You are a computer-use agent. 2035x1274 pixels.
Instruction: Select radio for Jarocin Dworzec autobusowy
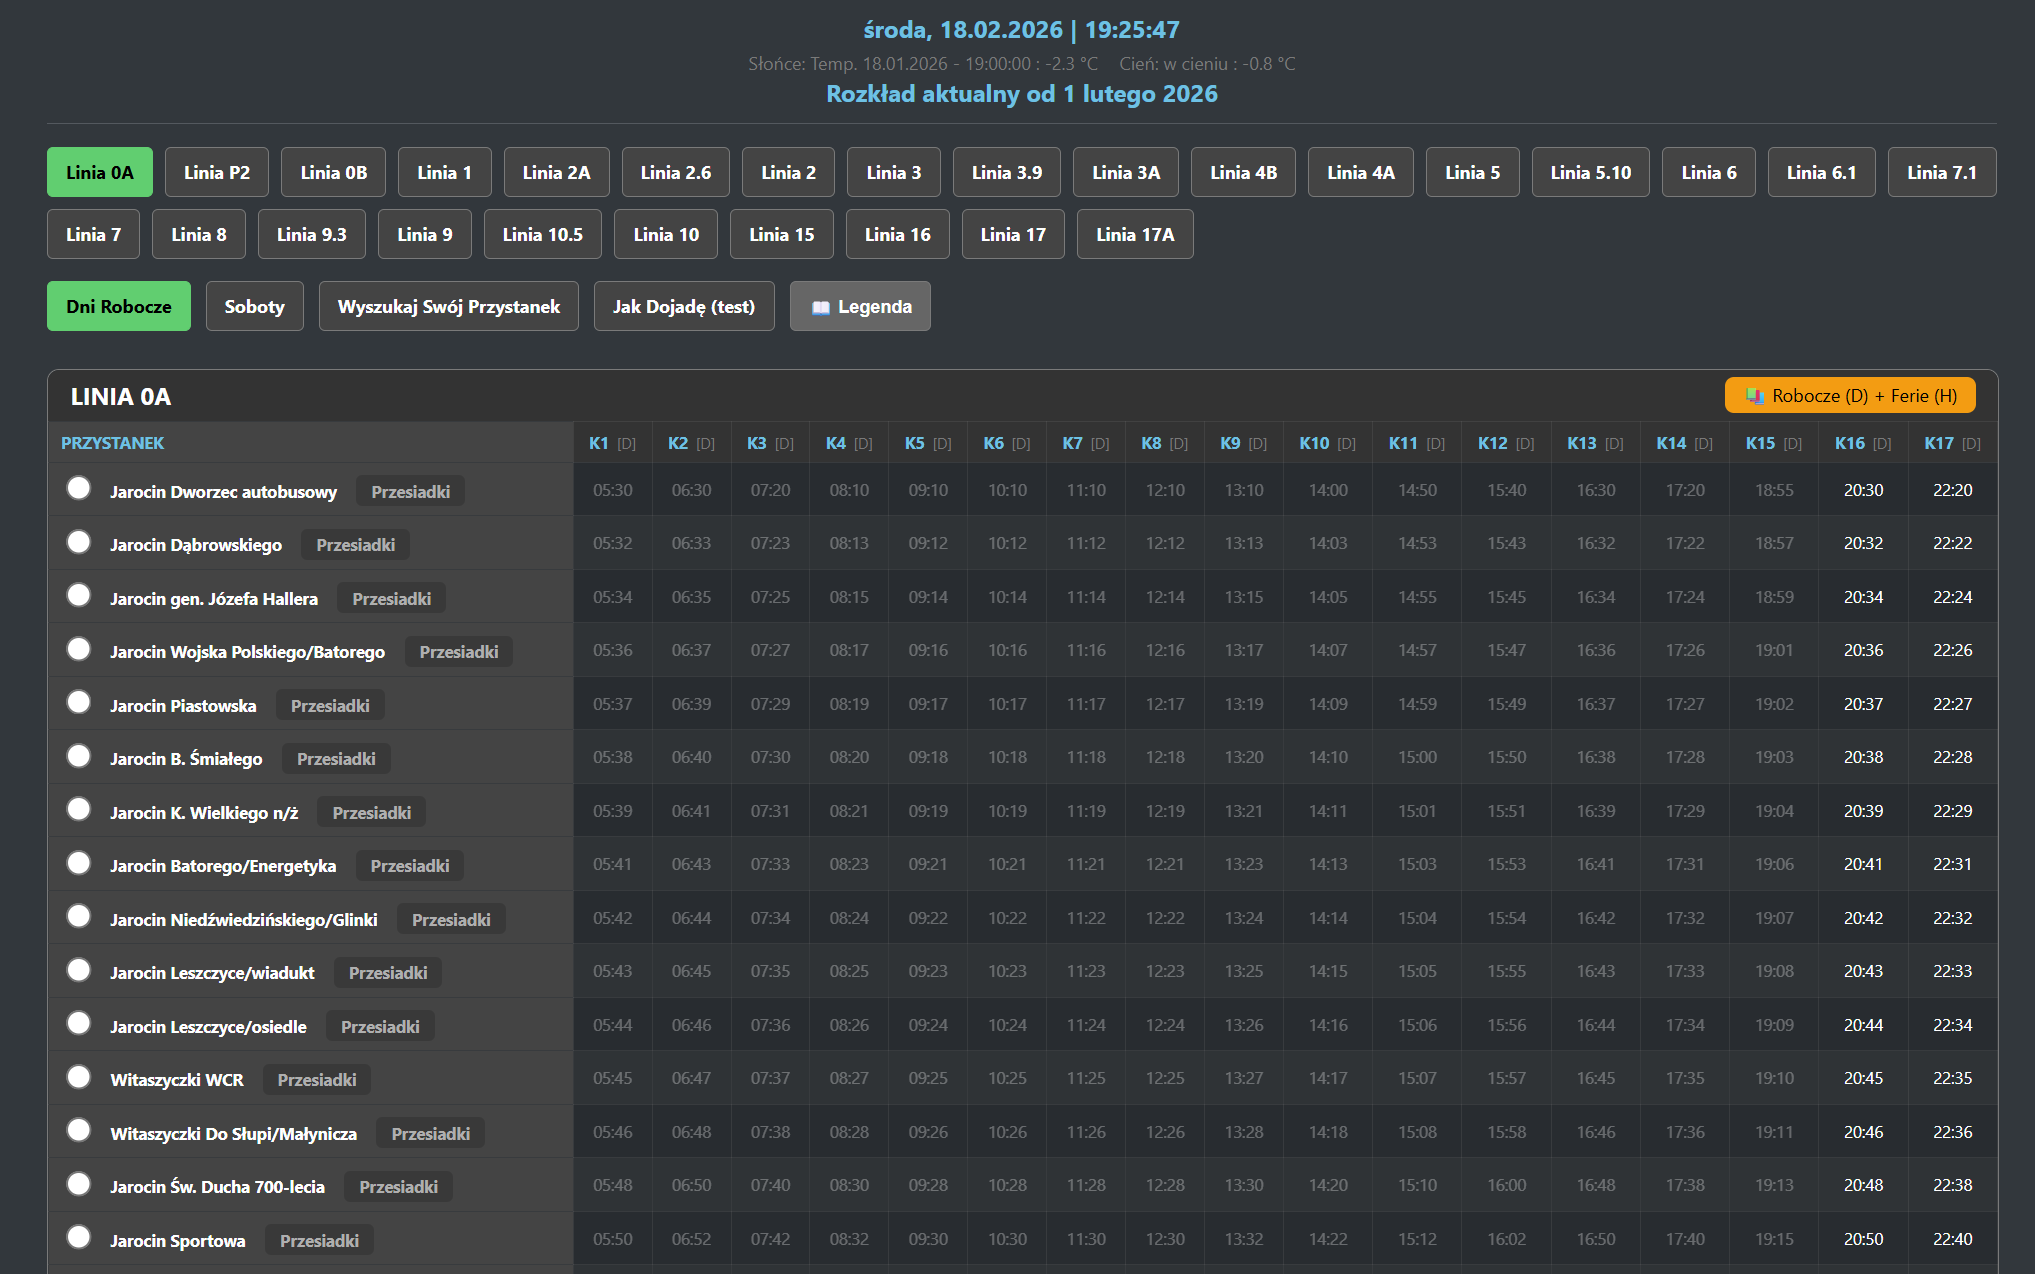coord(79,488)
